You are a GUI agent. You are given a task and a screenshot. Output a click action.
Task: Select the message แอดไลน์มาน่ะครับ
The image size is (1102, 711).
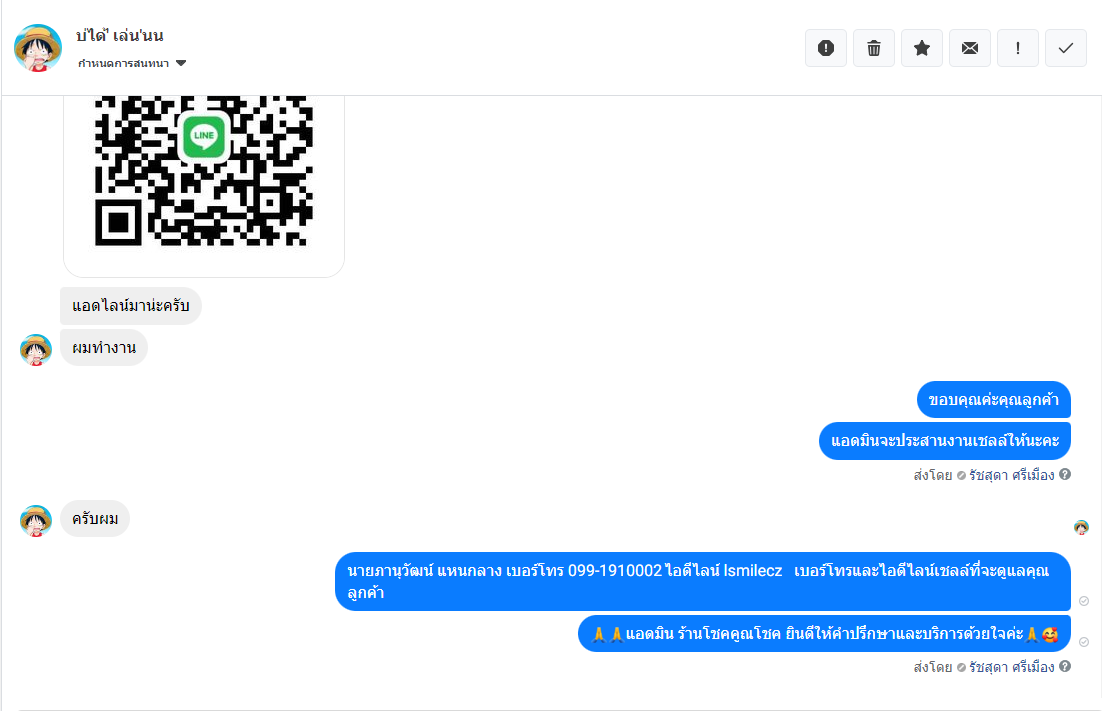131,306
